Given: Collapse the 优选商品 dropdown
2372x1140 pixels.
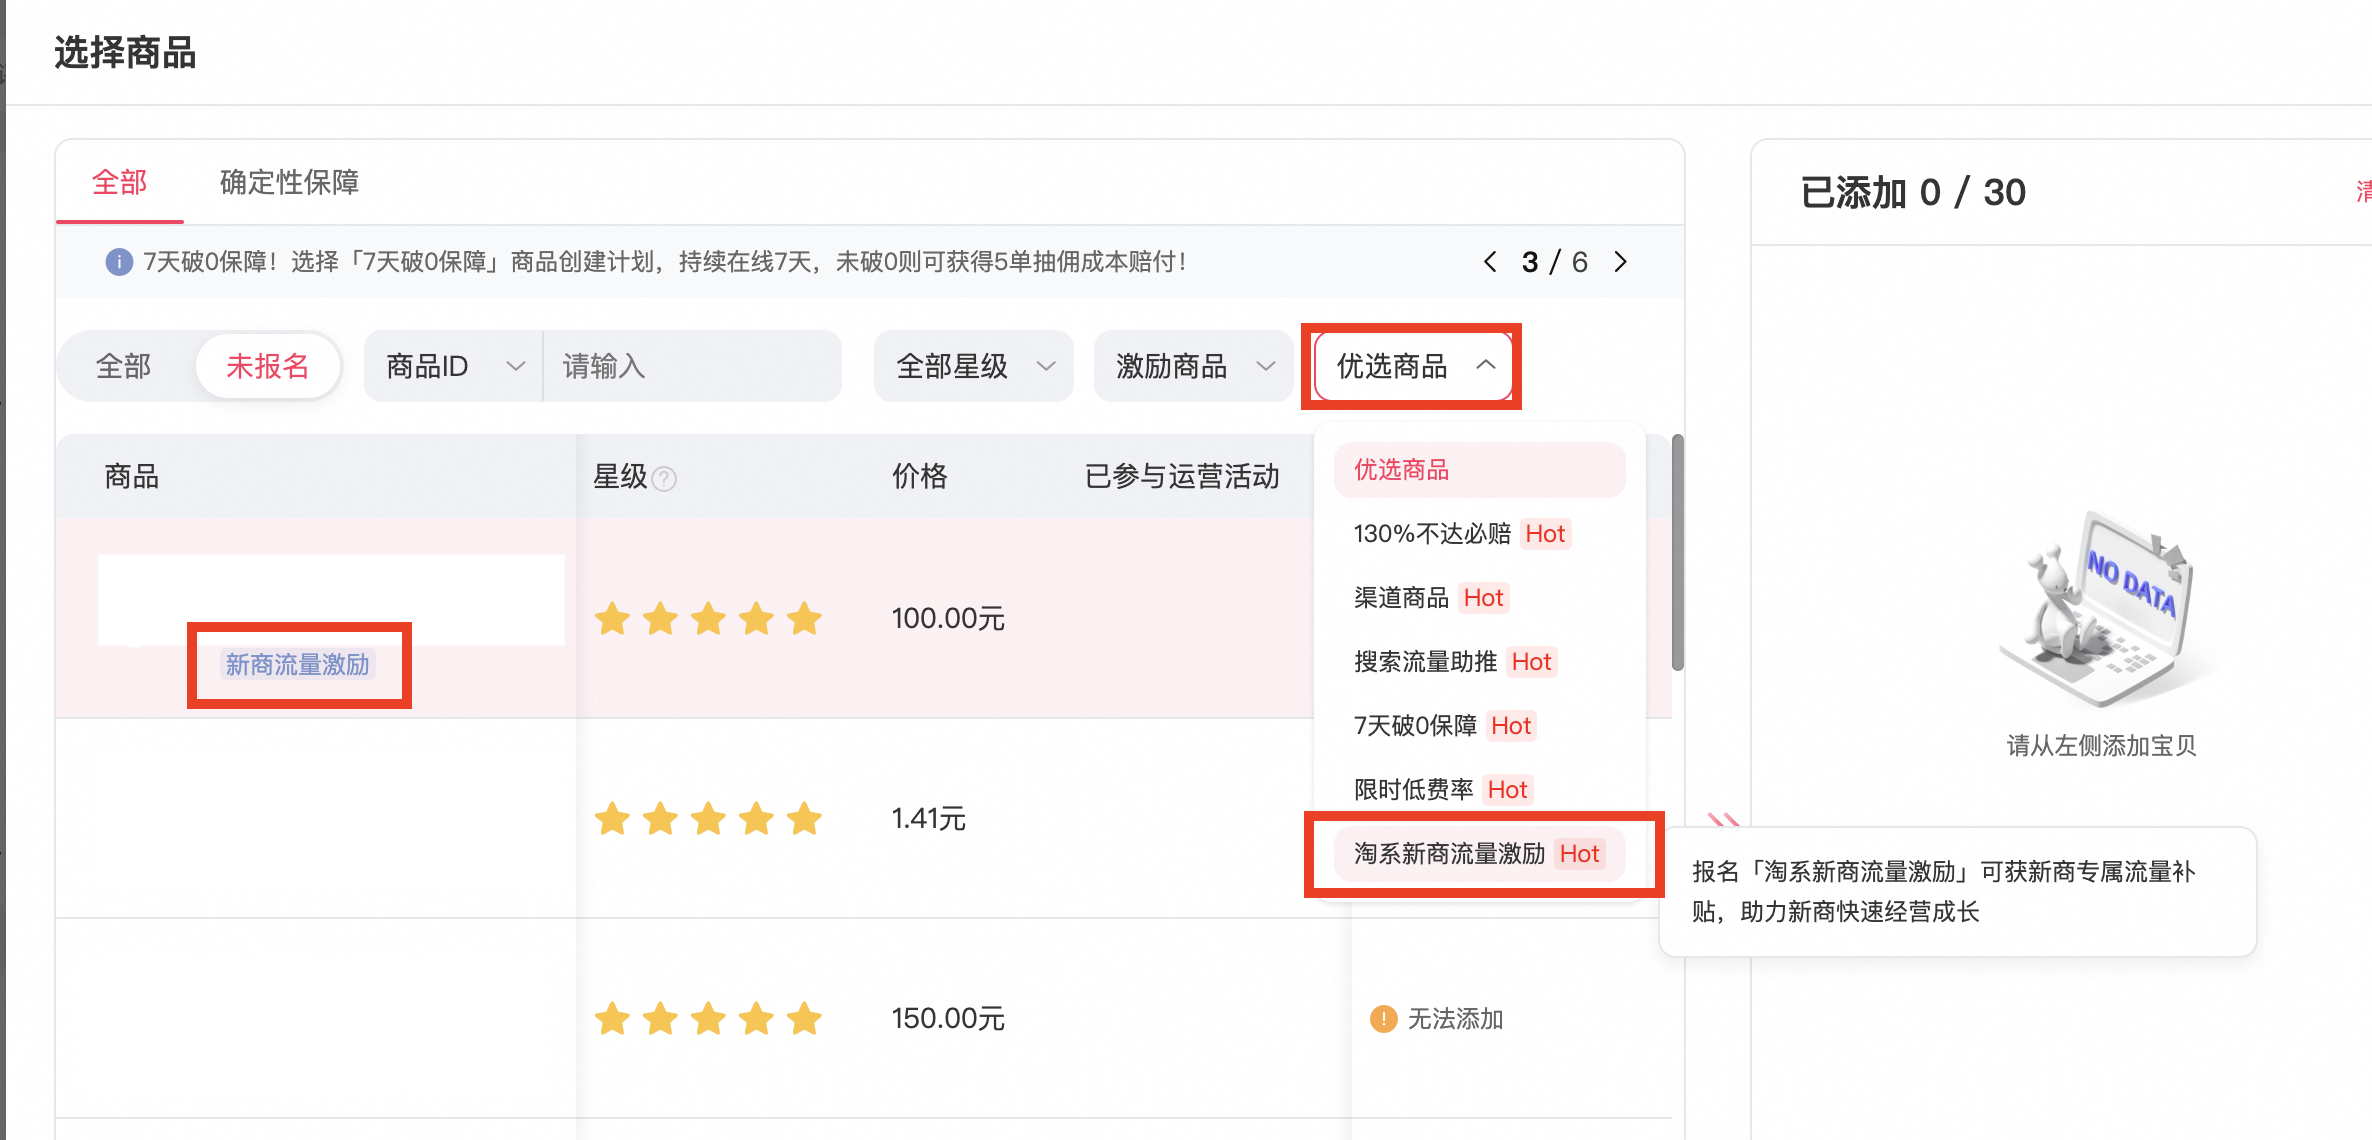Looking at the screenshot, I should click(1412, 366).
